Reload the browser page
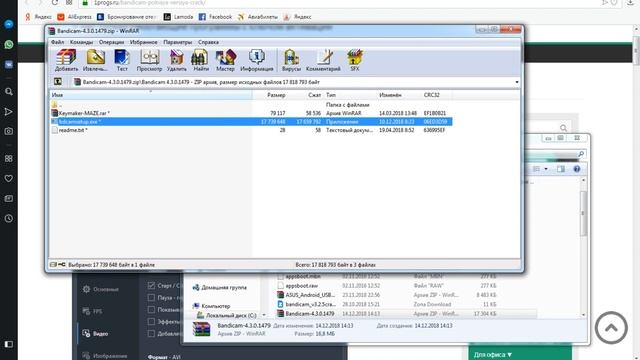 point(55,2)
